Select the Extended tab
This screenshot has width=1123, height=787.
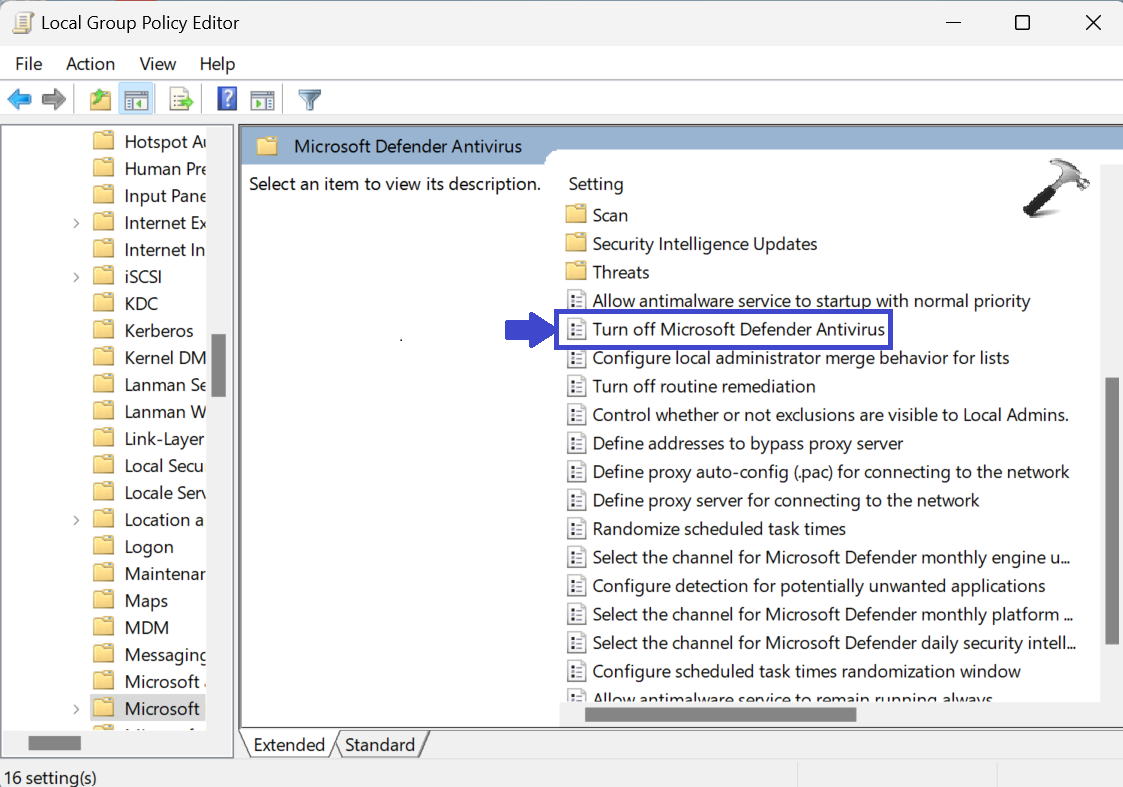[x=288, y=745]
